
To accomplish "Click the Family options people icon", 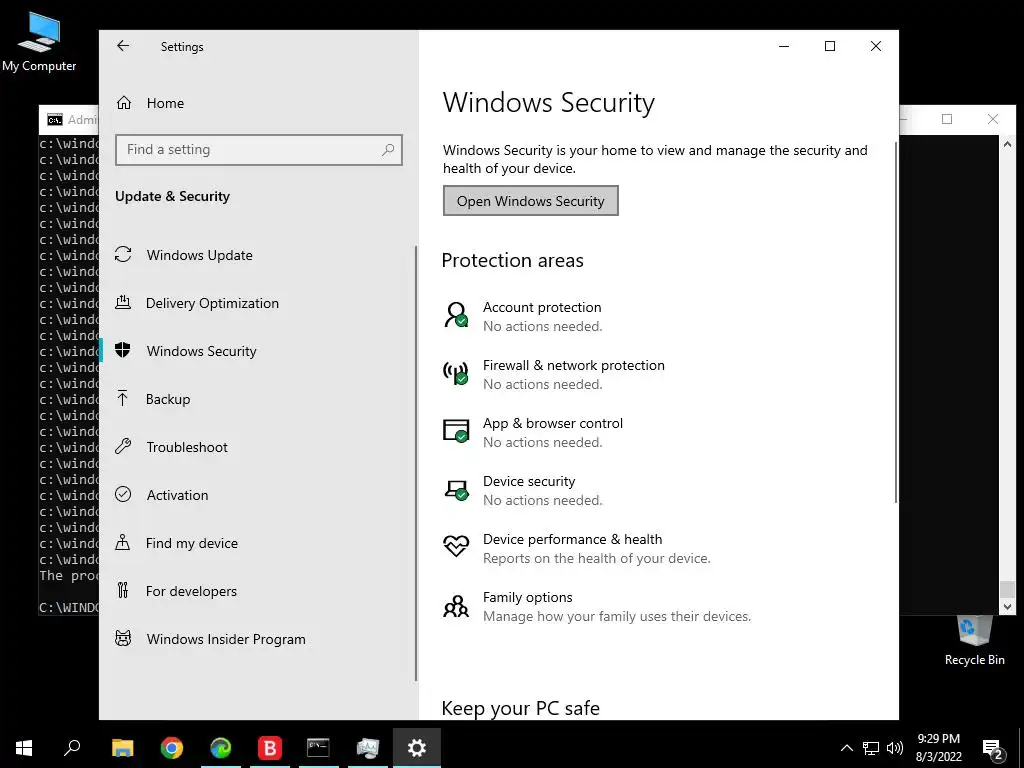I will [x=456, y=605].
